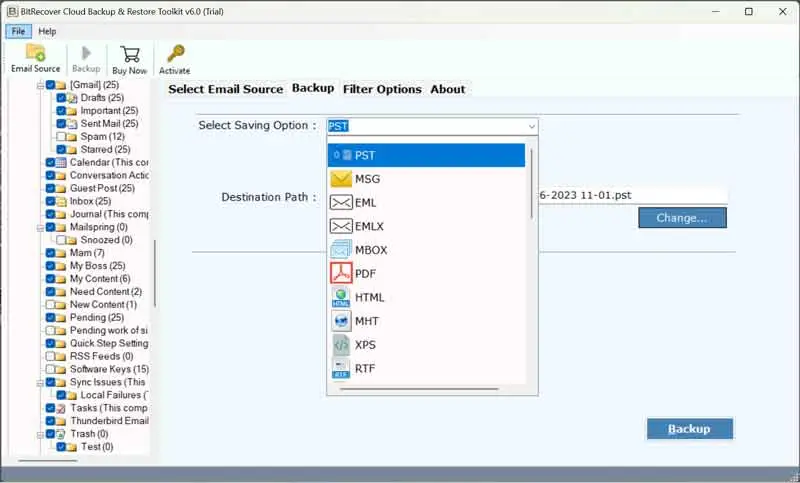Select the Quick Step Setting folder

tap(109, 343)
